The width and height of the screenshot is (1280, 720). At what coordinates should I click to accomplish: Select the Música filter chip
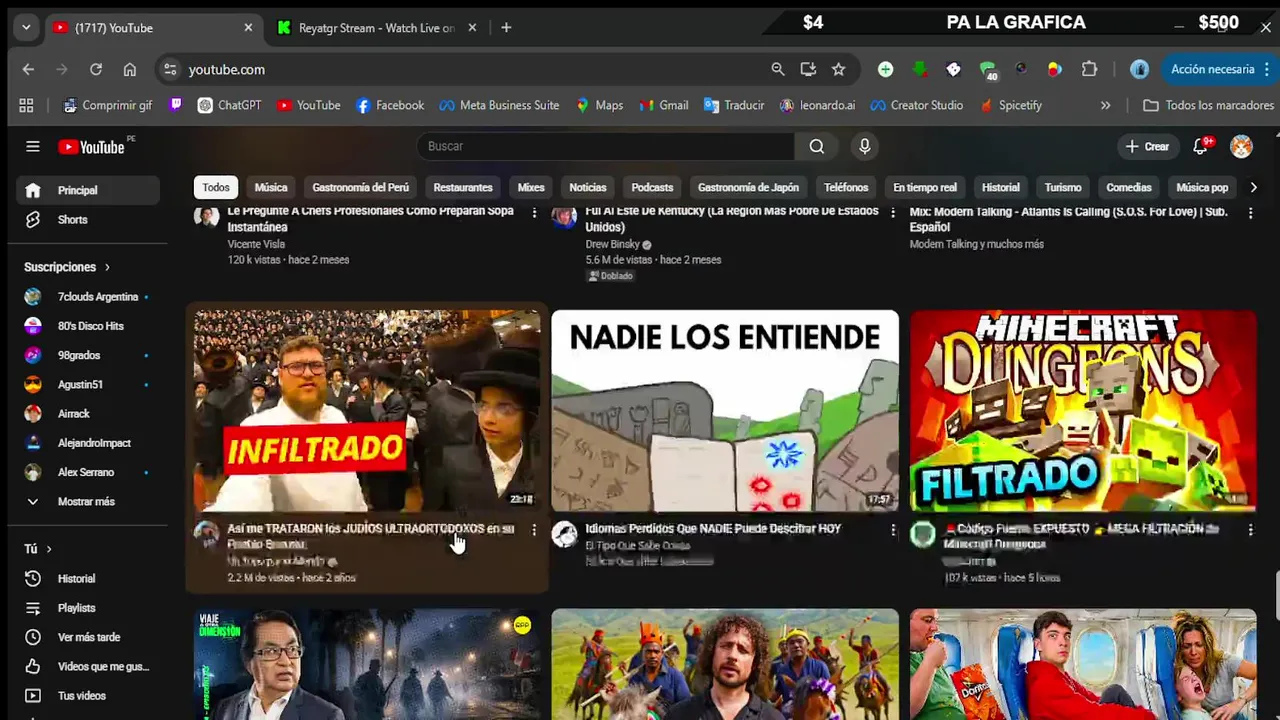pos(271,187)
